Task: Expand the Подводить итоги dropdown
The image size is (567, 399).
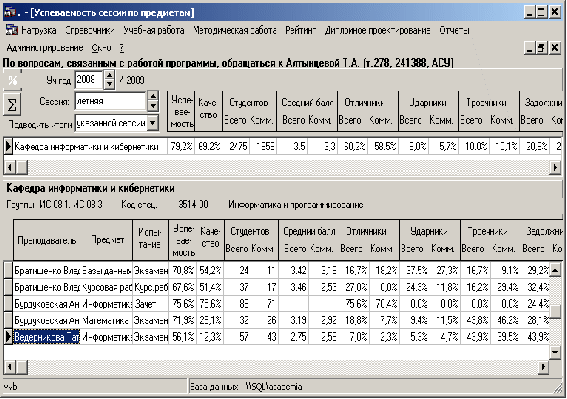Action: tap(153, 123)
